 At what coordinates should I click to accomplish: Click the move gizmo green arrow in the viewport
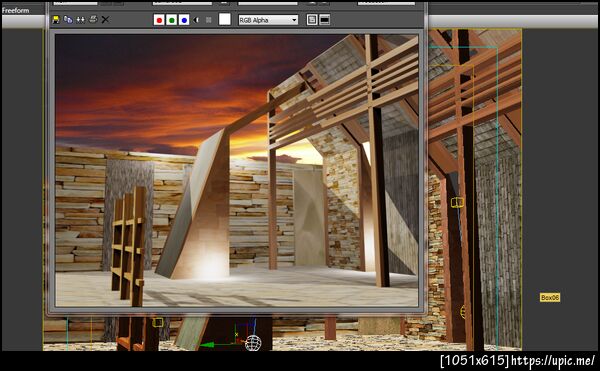[x=207, y=345]
